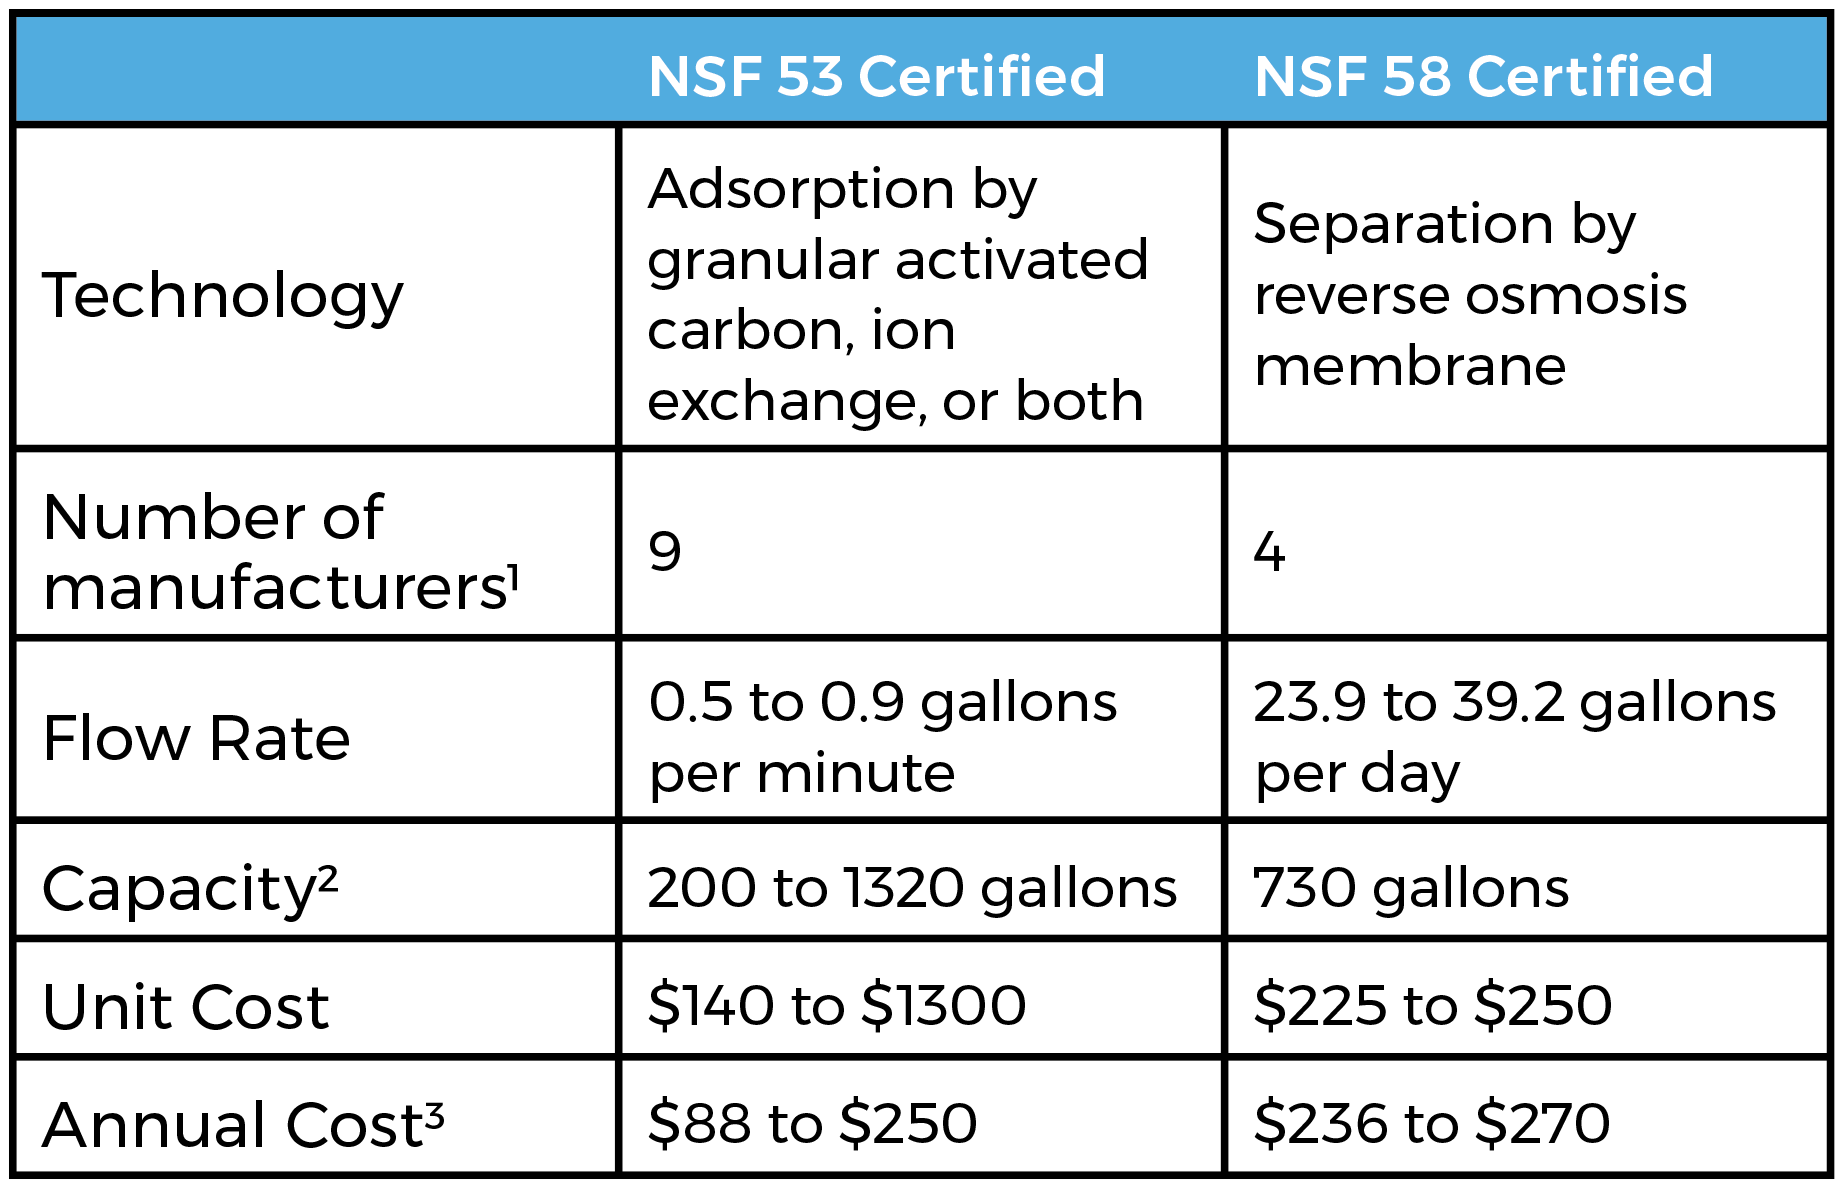The image size is (1842, 1186).
Task: Select the Flow Rate row label
Action: (x=196, y=738)
